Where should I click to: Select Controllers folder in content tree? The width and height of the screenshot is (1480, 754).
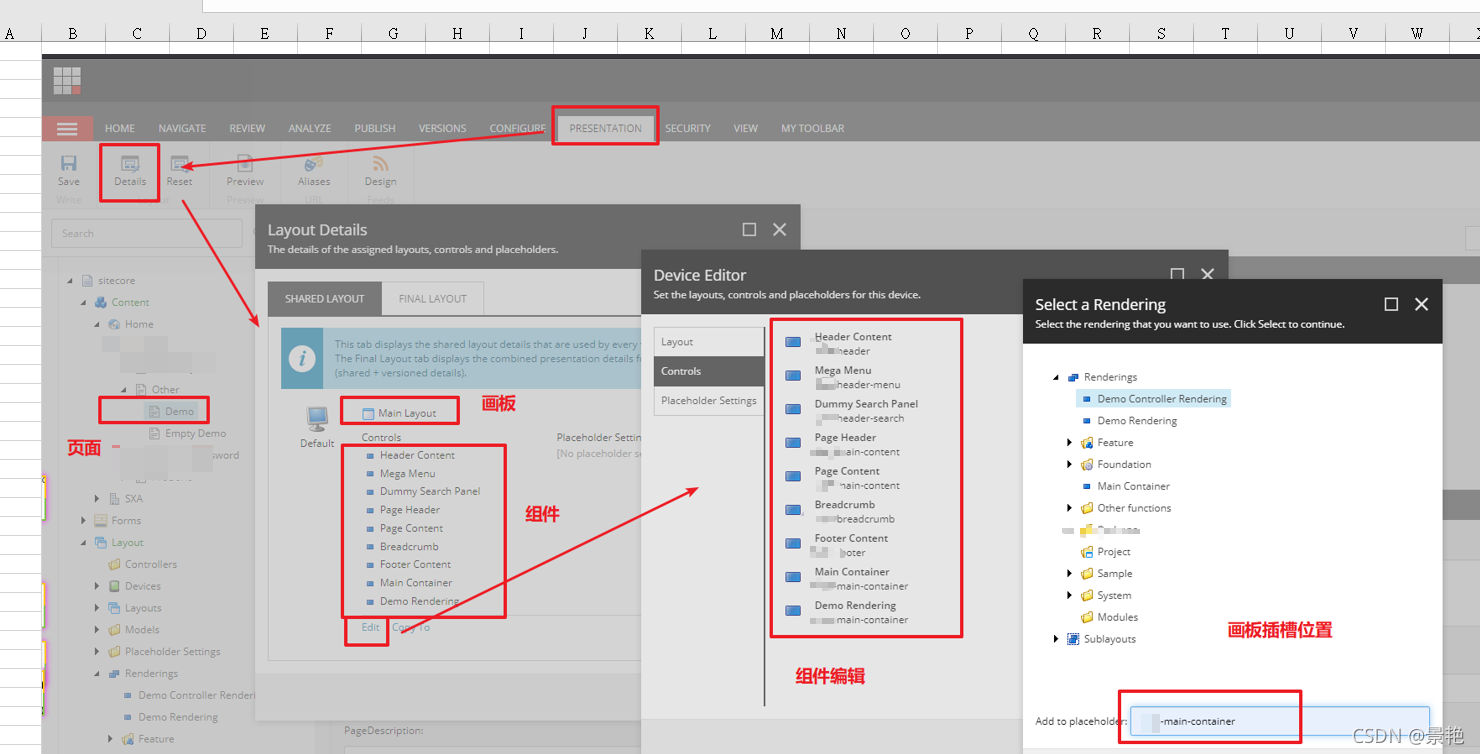pos(151,564)
